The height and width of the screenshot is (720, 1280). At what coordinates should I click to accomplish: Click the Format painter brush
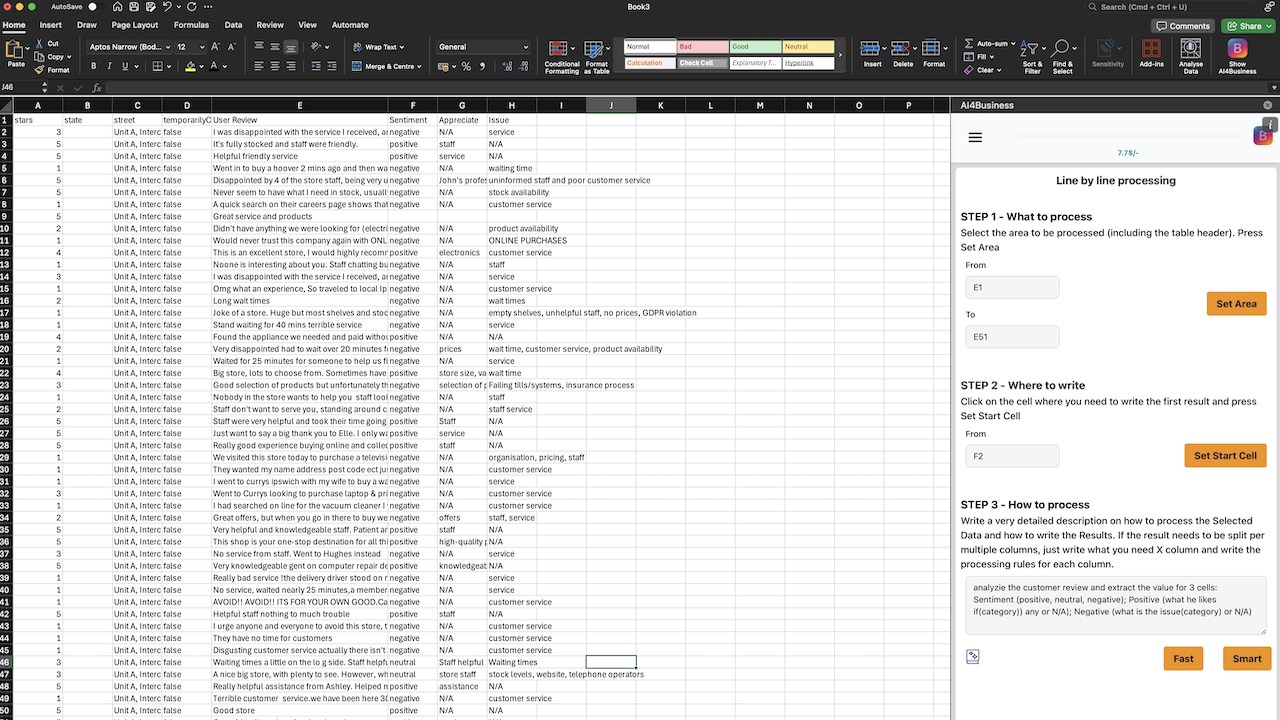(x=40, y=70)
